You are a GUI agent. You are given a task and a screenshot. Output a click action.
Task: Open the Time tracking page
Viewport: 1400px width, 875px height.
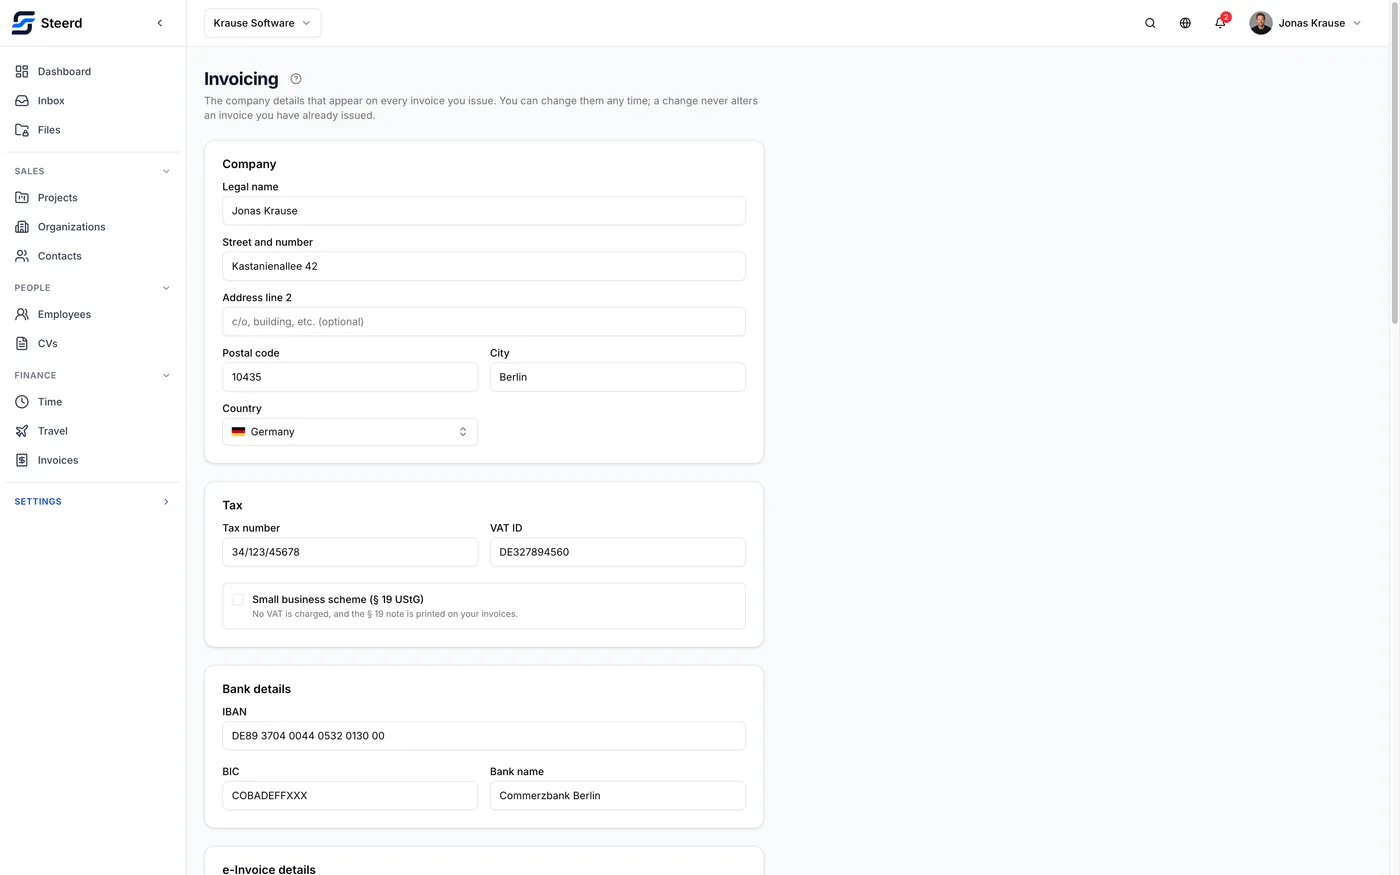pos(92,402)
